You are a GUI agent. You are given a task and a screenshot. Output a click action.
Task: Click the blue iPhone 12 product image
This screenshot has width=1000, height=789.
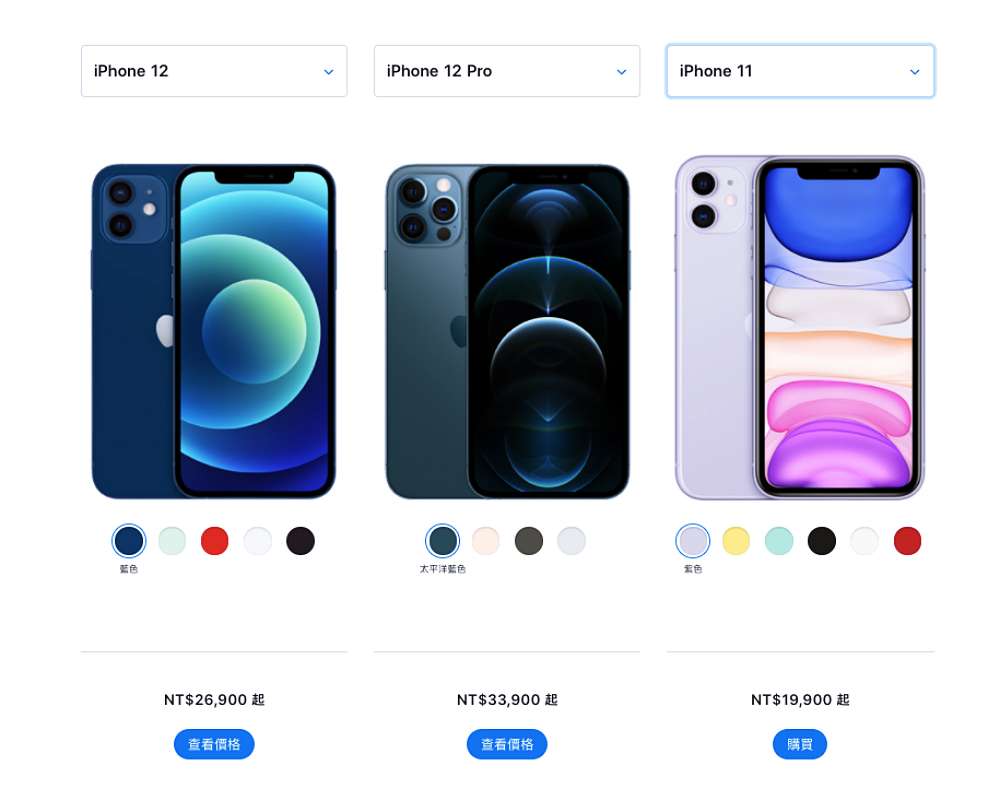[x=214, y=332]
